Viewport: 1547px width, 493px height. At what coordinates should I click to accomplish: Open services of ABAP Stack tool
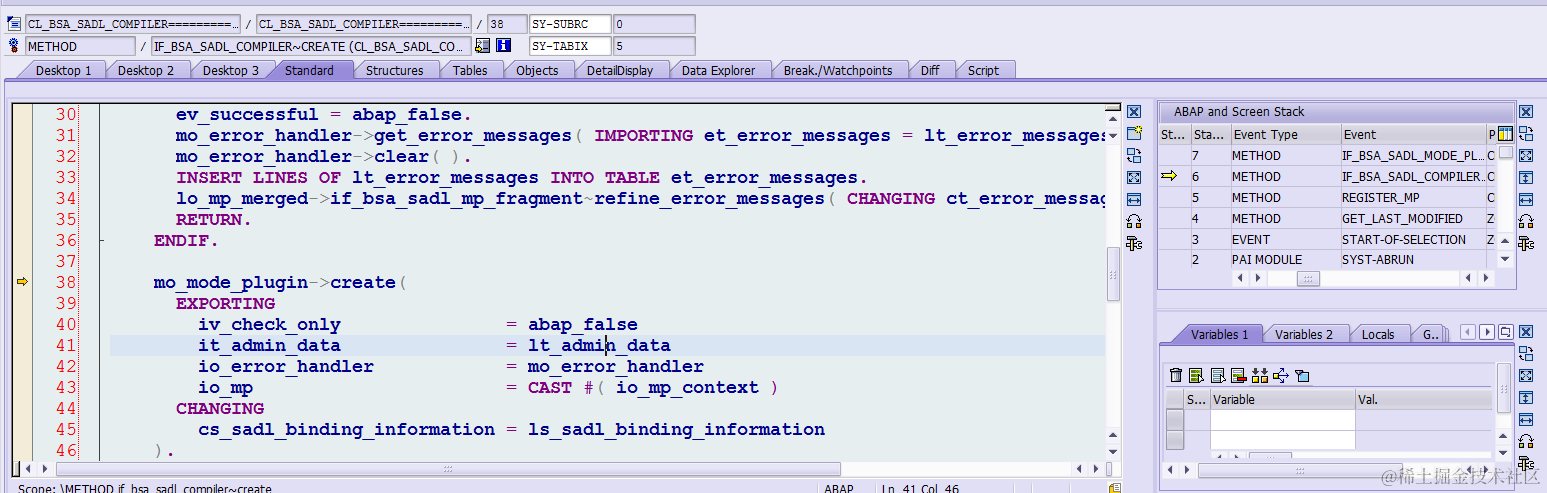point(1526,222)
